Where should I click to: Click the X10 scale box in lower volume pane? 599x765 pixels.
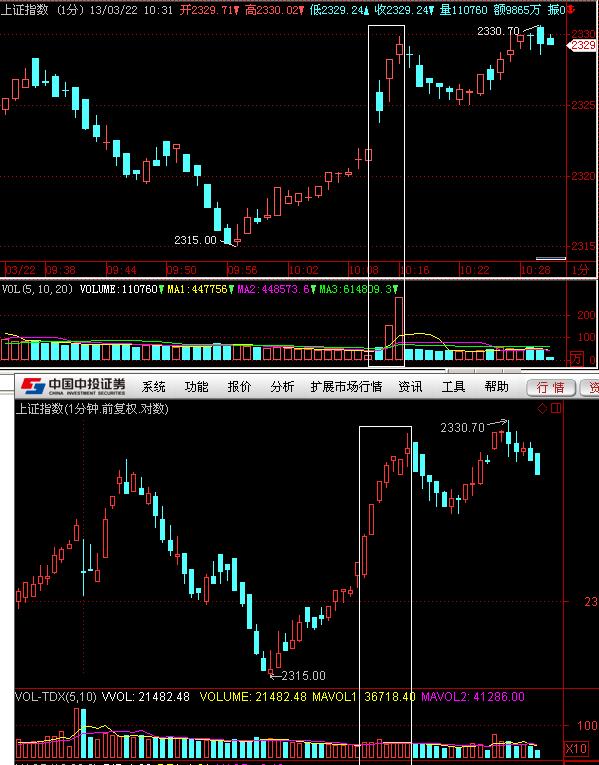[x=576, y=748]
